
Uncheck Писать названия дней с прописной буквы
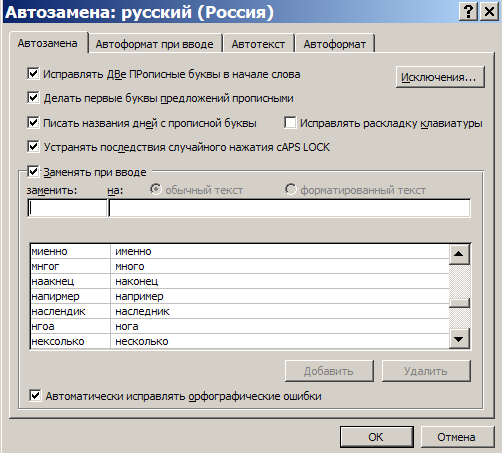pyautogui.click(x=33, y=123)
